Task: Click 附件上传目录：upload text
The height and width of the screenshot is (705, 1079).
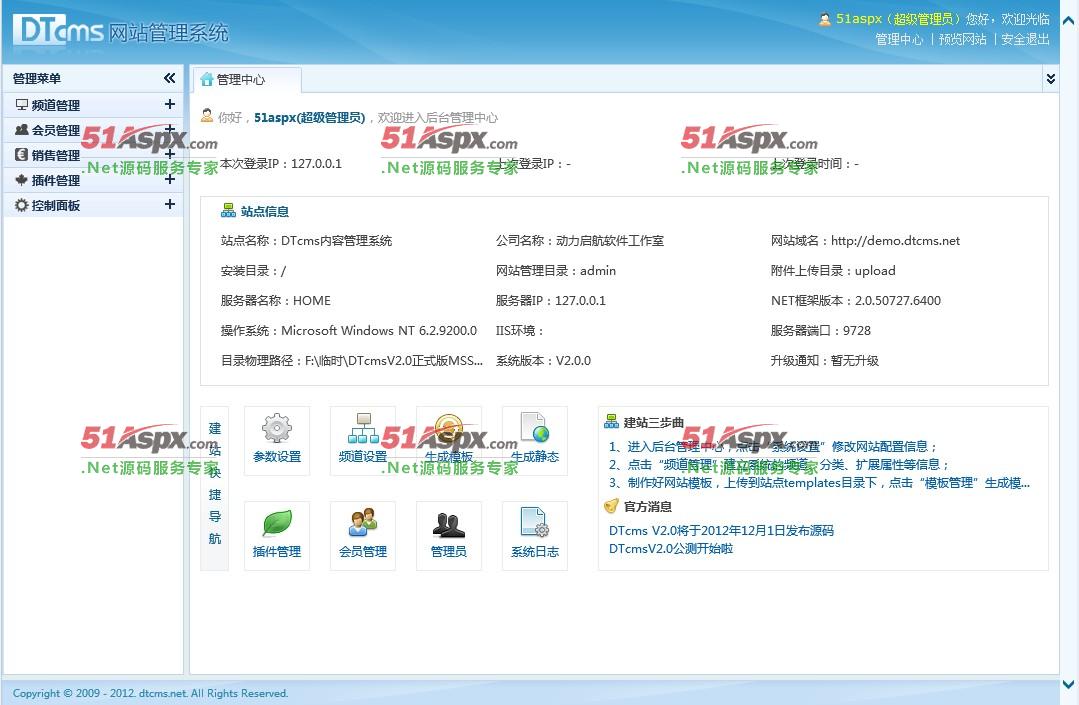Action: (833, 270)
